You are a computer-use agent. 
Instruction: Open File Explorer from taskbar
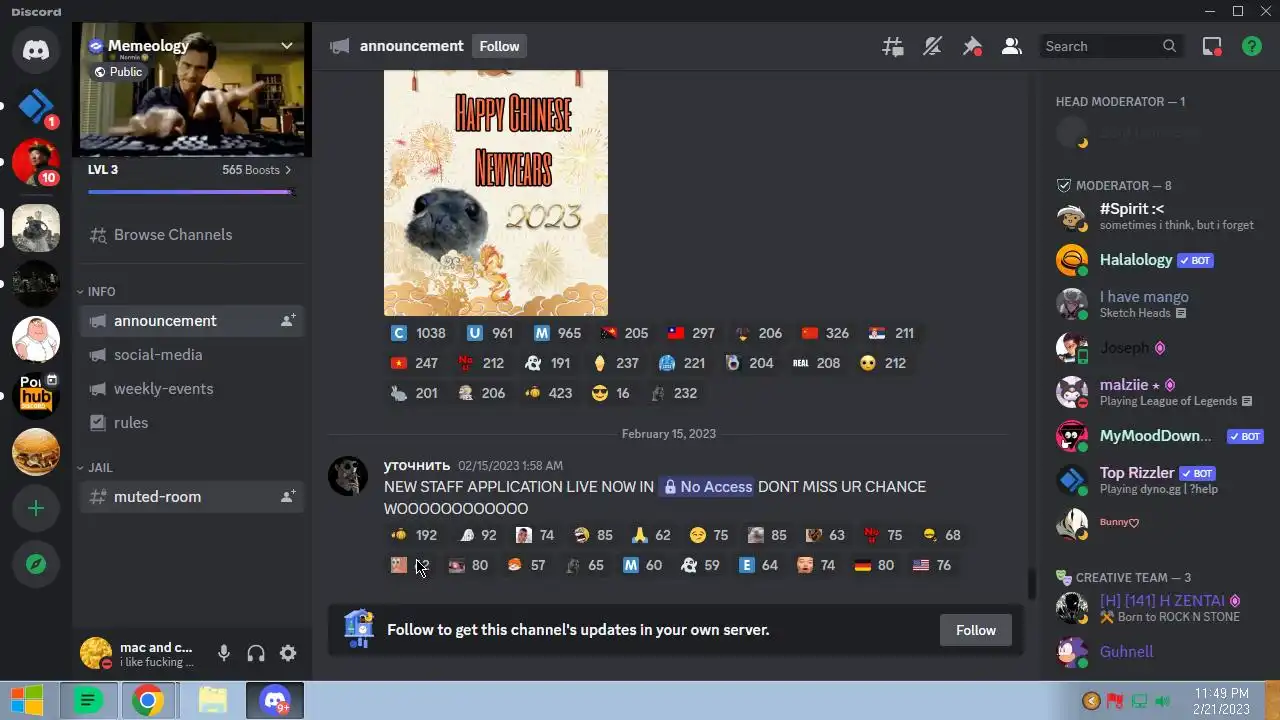coord(212,701)
